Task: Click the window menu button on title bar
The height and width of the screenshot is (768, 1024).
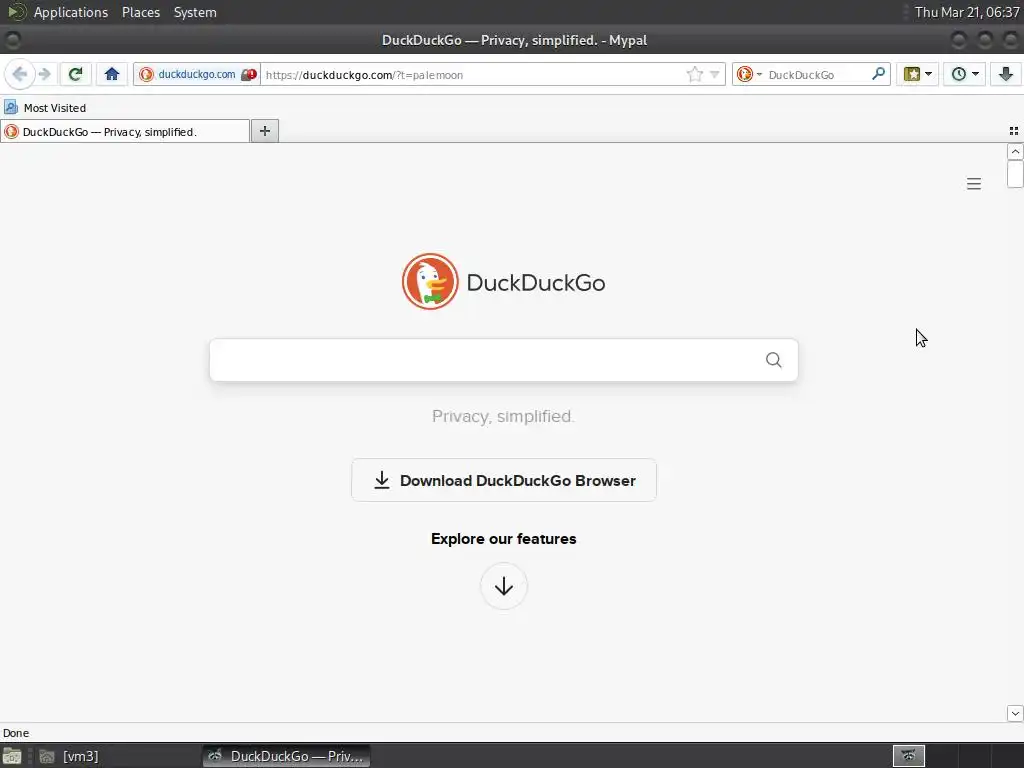Action: pyautogui.click(x=13, y=40)
